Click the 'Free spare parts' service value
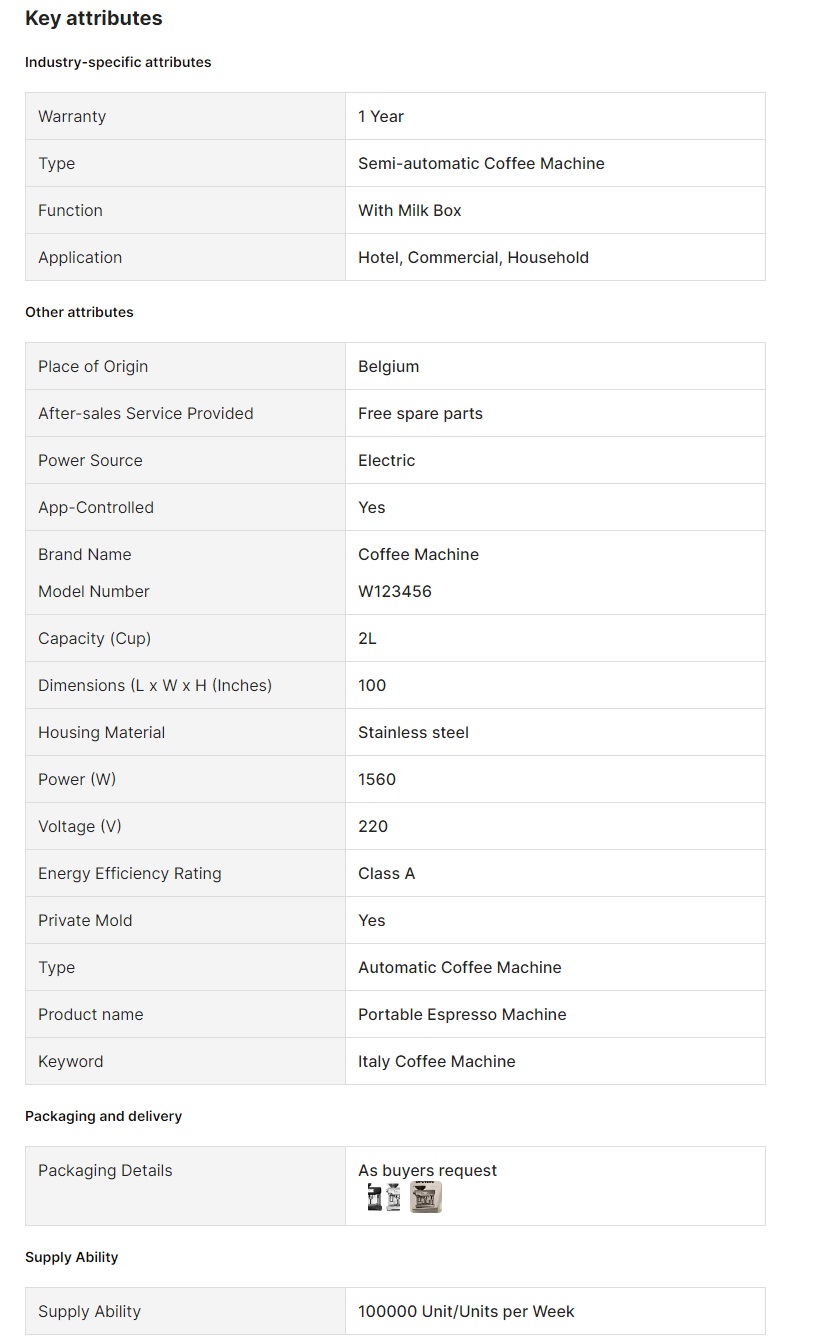 click(420, 413)
